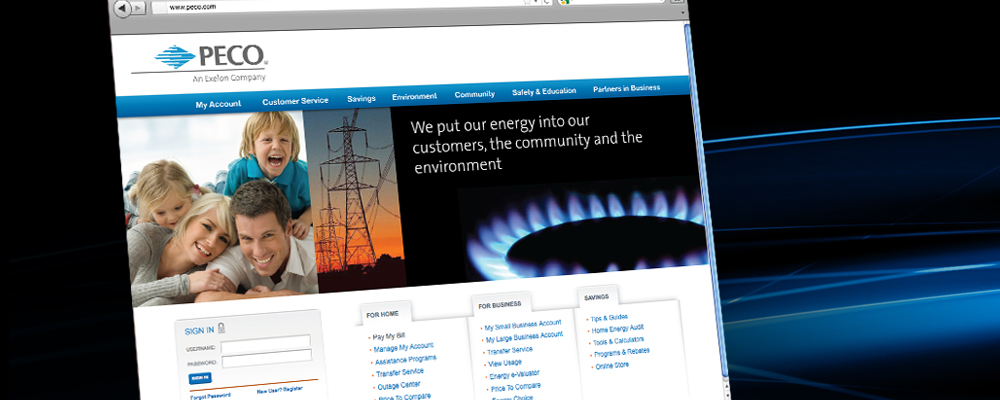Click the blue Sign In button

tap(200, 378)
